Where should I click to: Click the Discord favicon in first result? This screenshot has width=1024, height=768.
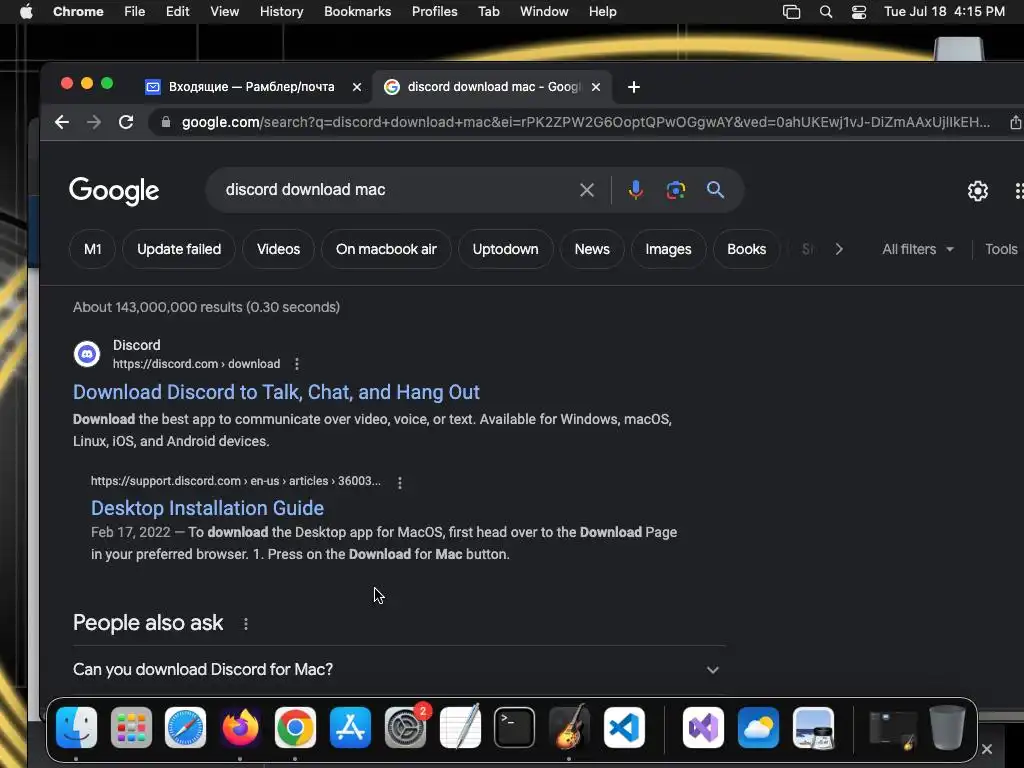click(x=87, y=354)
